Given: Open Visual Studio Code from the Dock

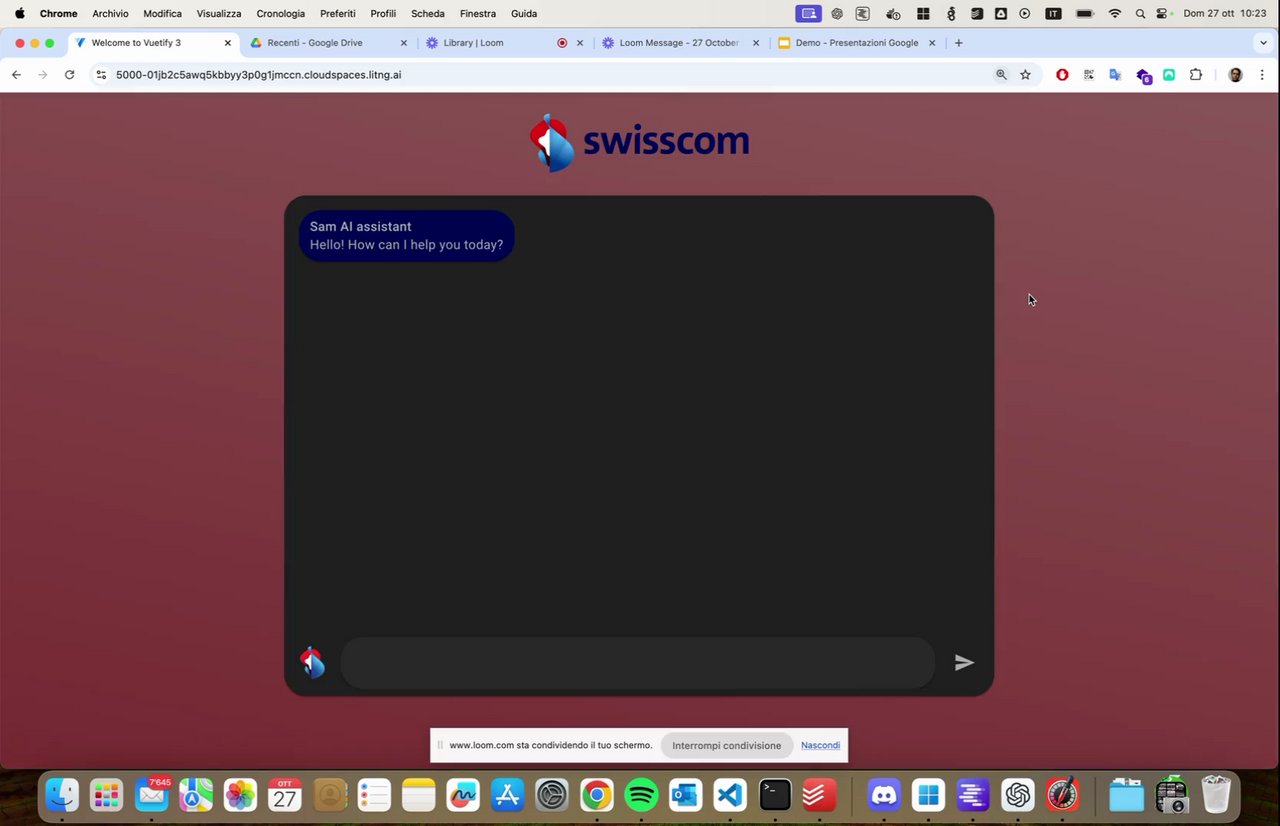Looking at the screenshot, I should pyautogui.click(x=730, y=796).
